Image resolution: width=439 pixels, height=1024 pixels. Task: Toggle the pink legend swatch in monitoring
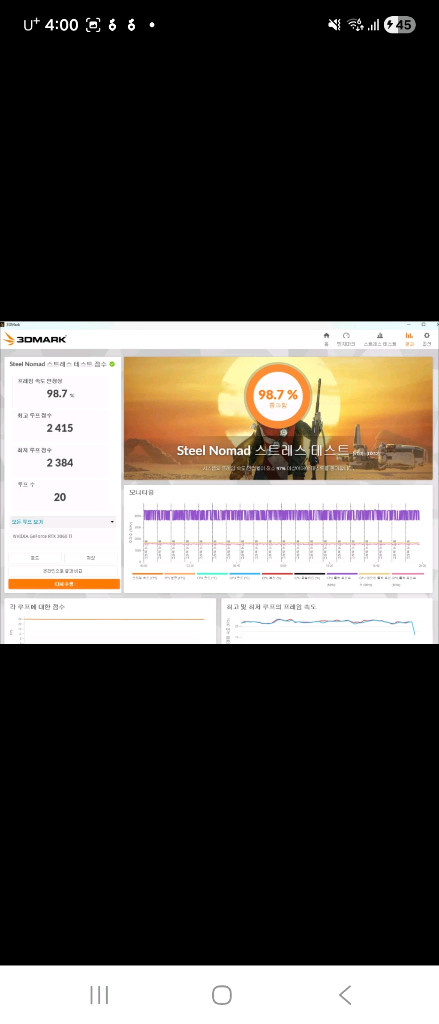point(407,574)
